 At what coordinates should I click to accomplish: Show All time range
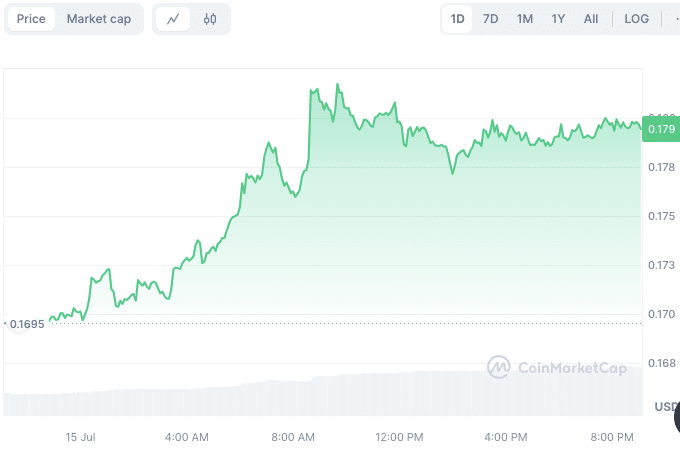coord(591,19)
